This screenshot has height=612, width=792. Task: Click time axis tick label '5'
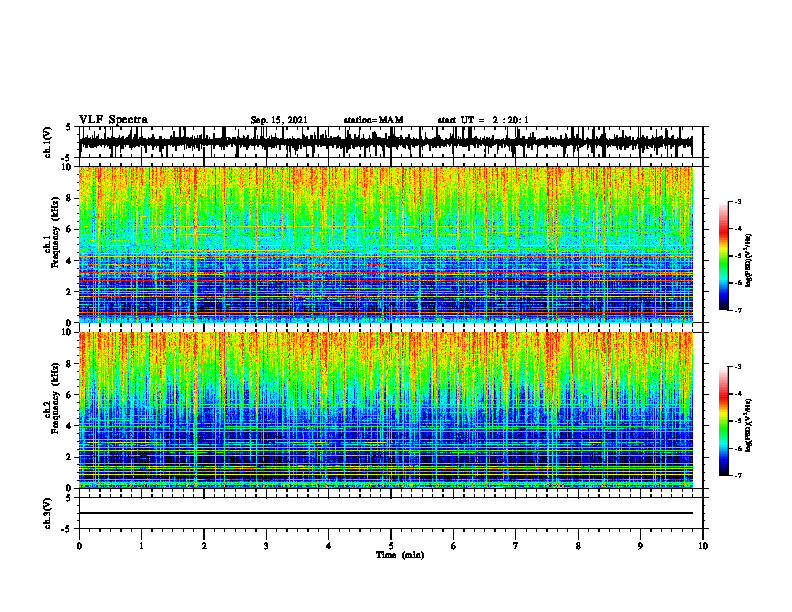(x=391, y=546)
